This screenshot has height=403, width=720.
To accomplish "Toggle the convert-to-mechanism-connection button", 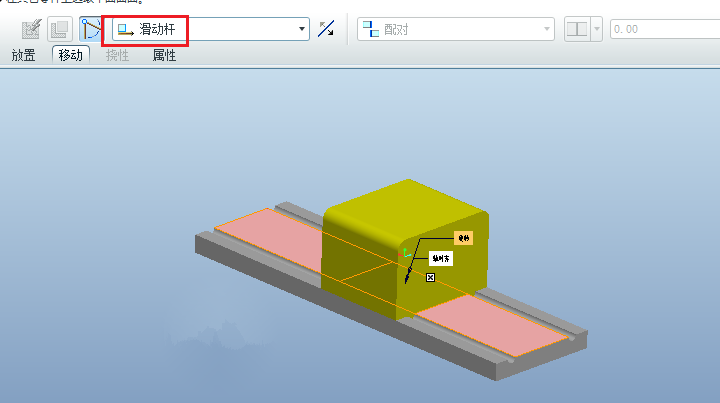I will click(x=90, y=29).
